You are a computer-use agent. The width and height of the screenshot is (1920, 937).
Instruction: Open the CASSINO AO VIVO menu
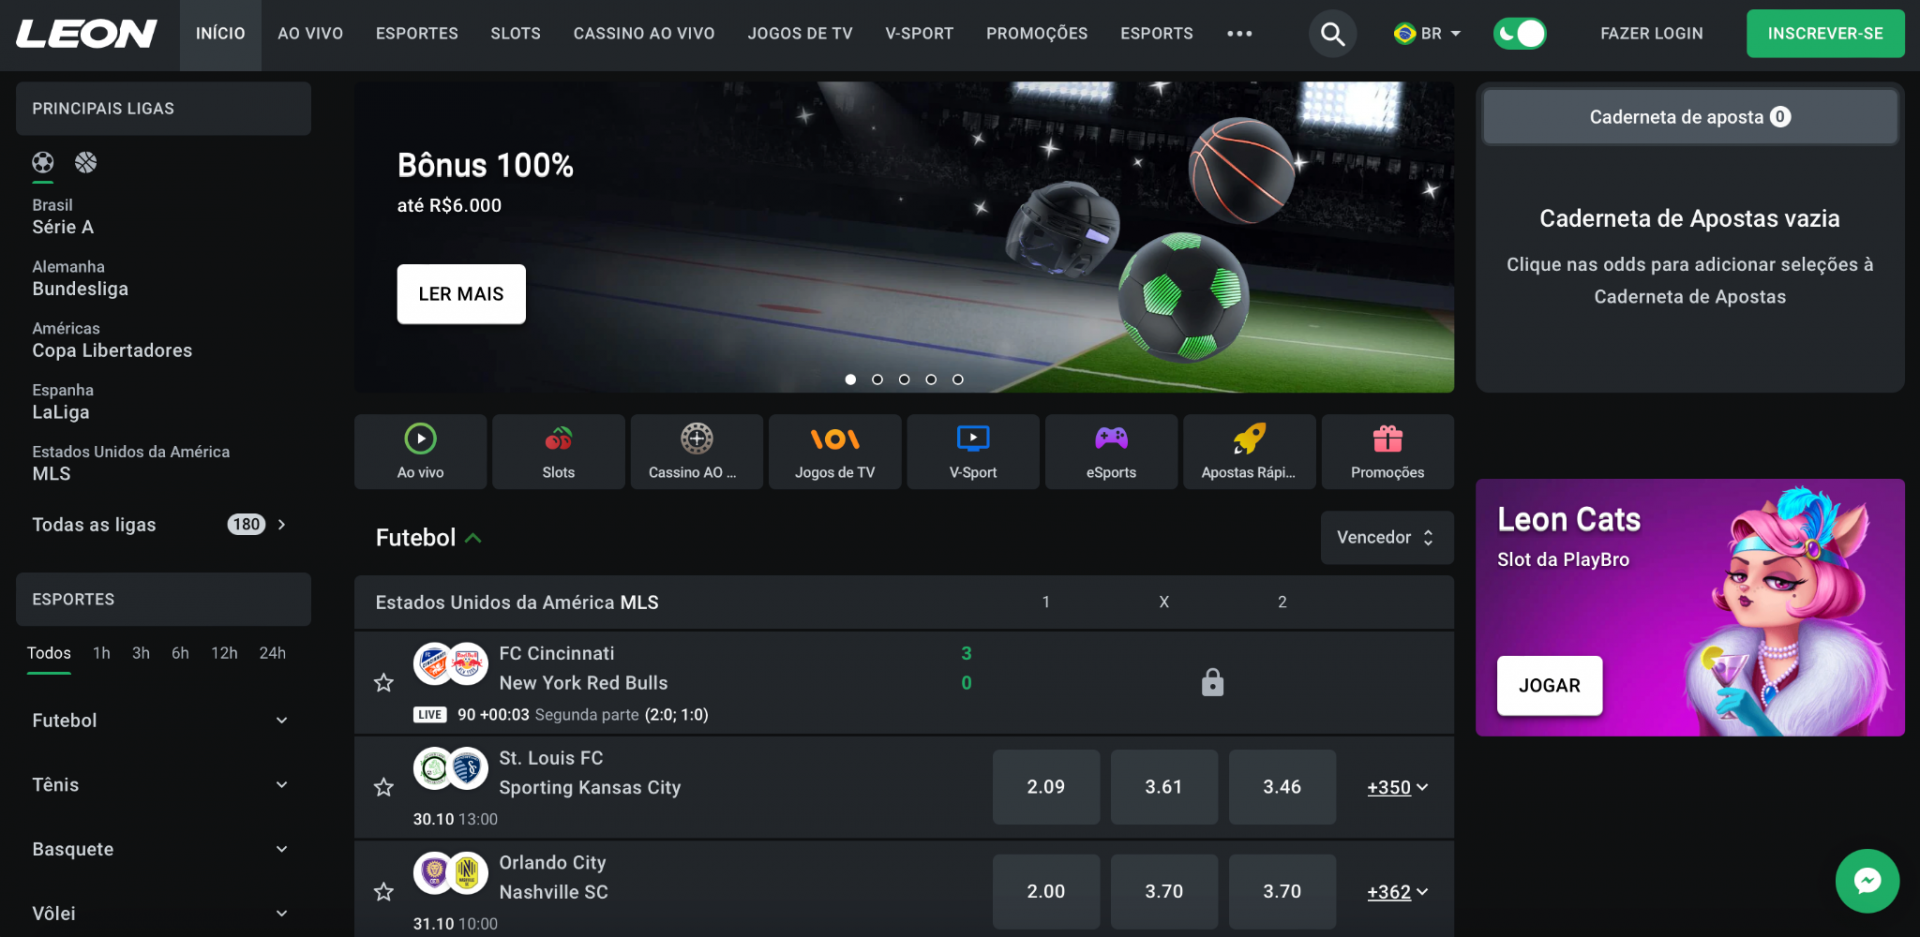644,34
